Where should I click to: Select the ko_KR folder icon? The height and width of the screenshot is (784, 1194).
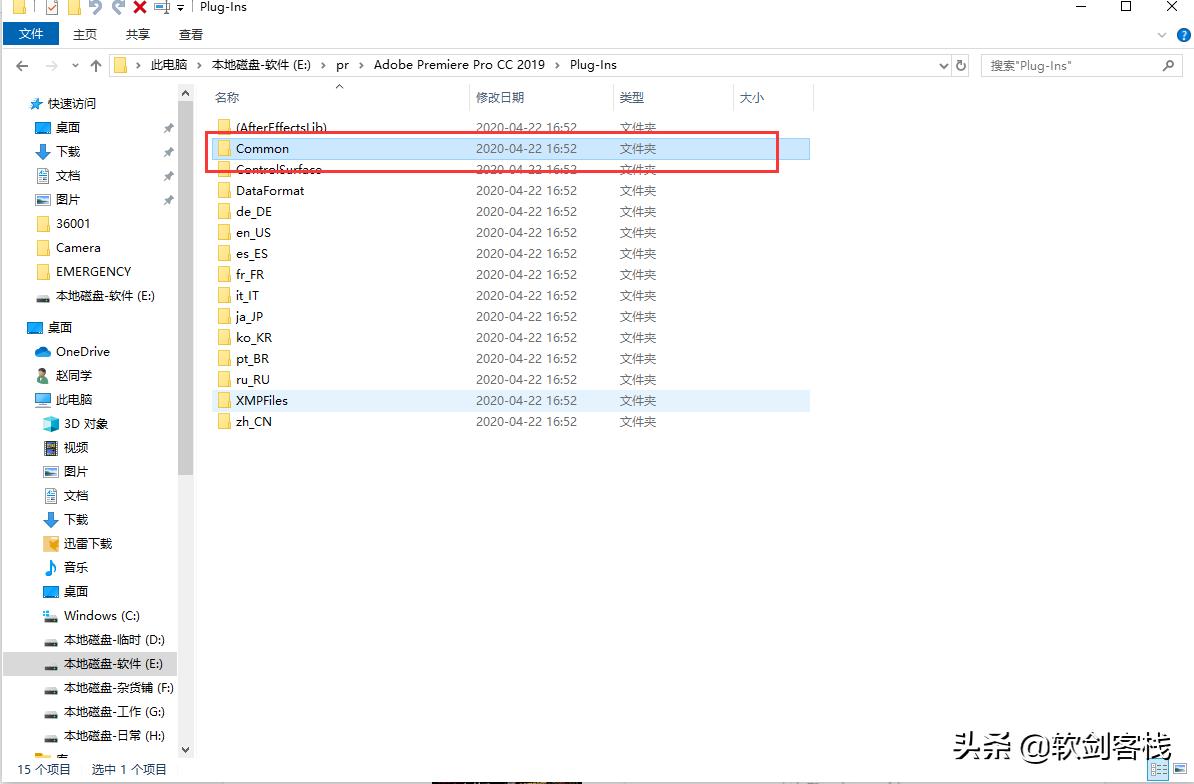pos(224,337)
